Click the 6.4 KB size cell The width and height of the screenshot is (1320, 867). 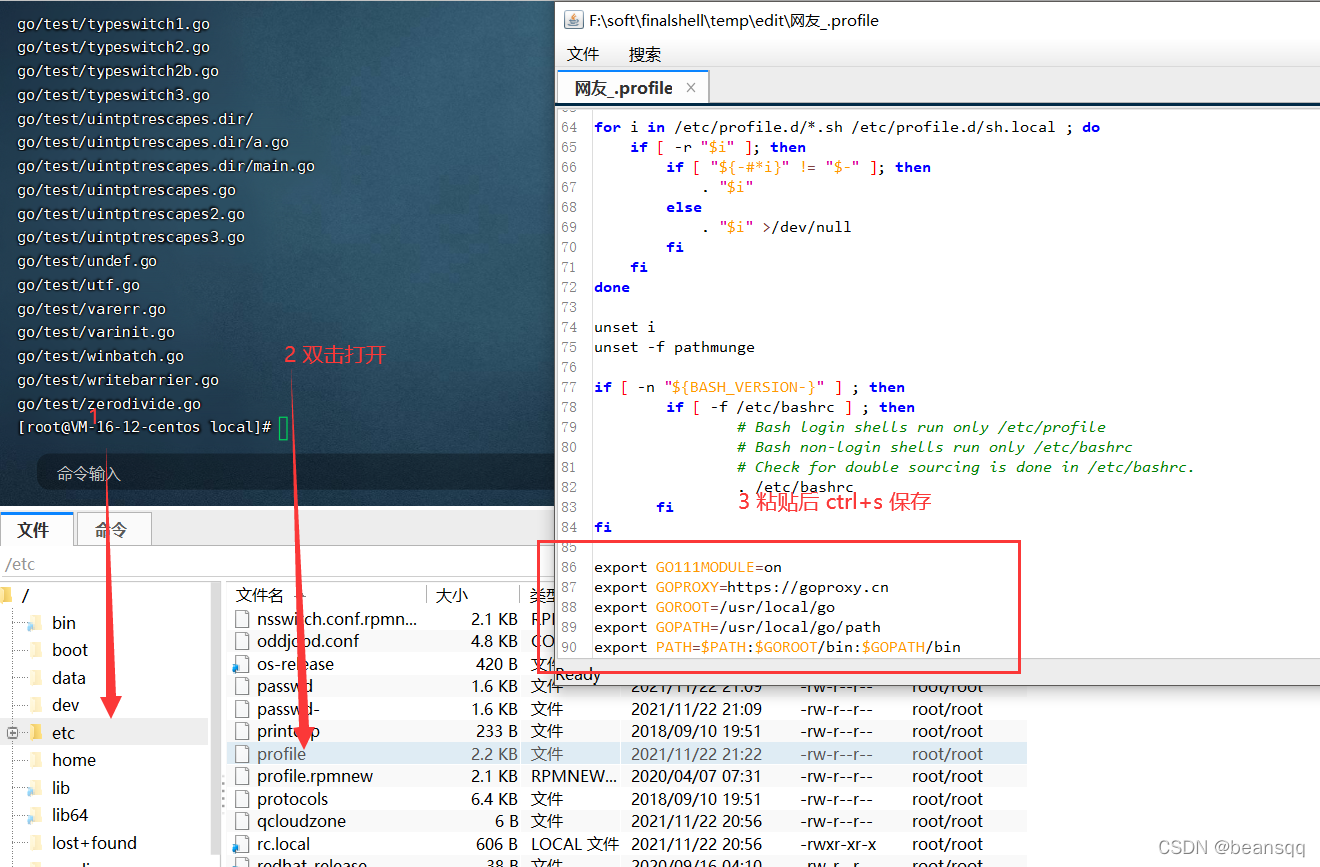(495, 799)
